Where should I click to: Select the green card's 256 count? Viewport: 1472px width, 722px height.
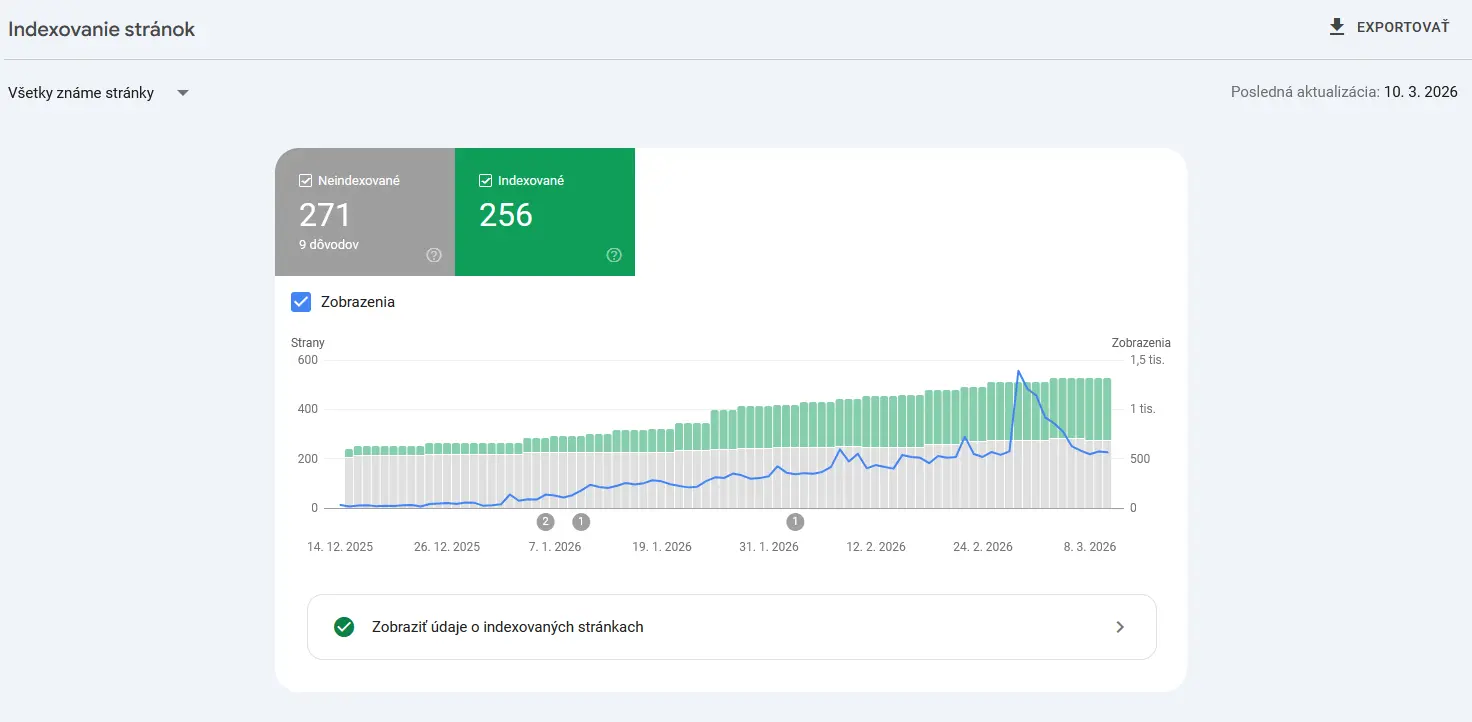click(506, 215)
